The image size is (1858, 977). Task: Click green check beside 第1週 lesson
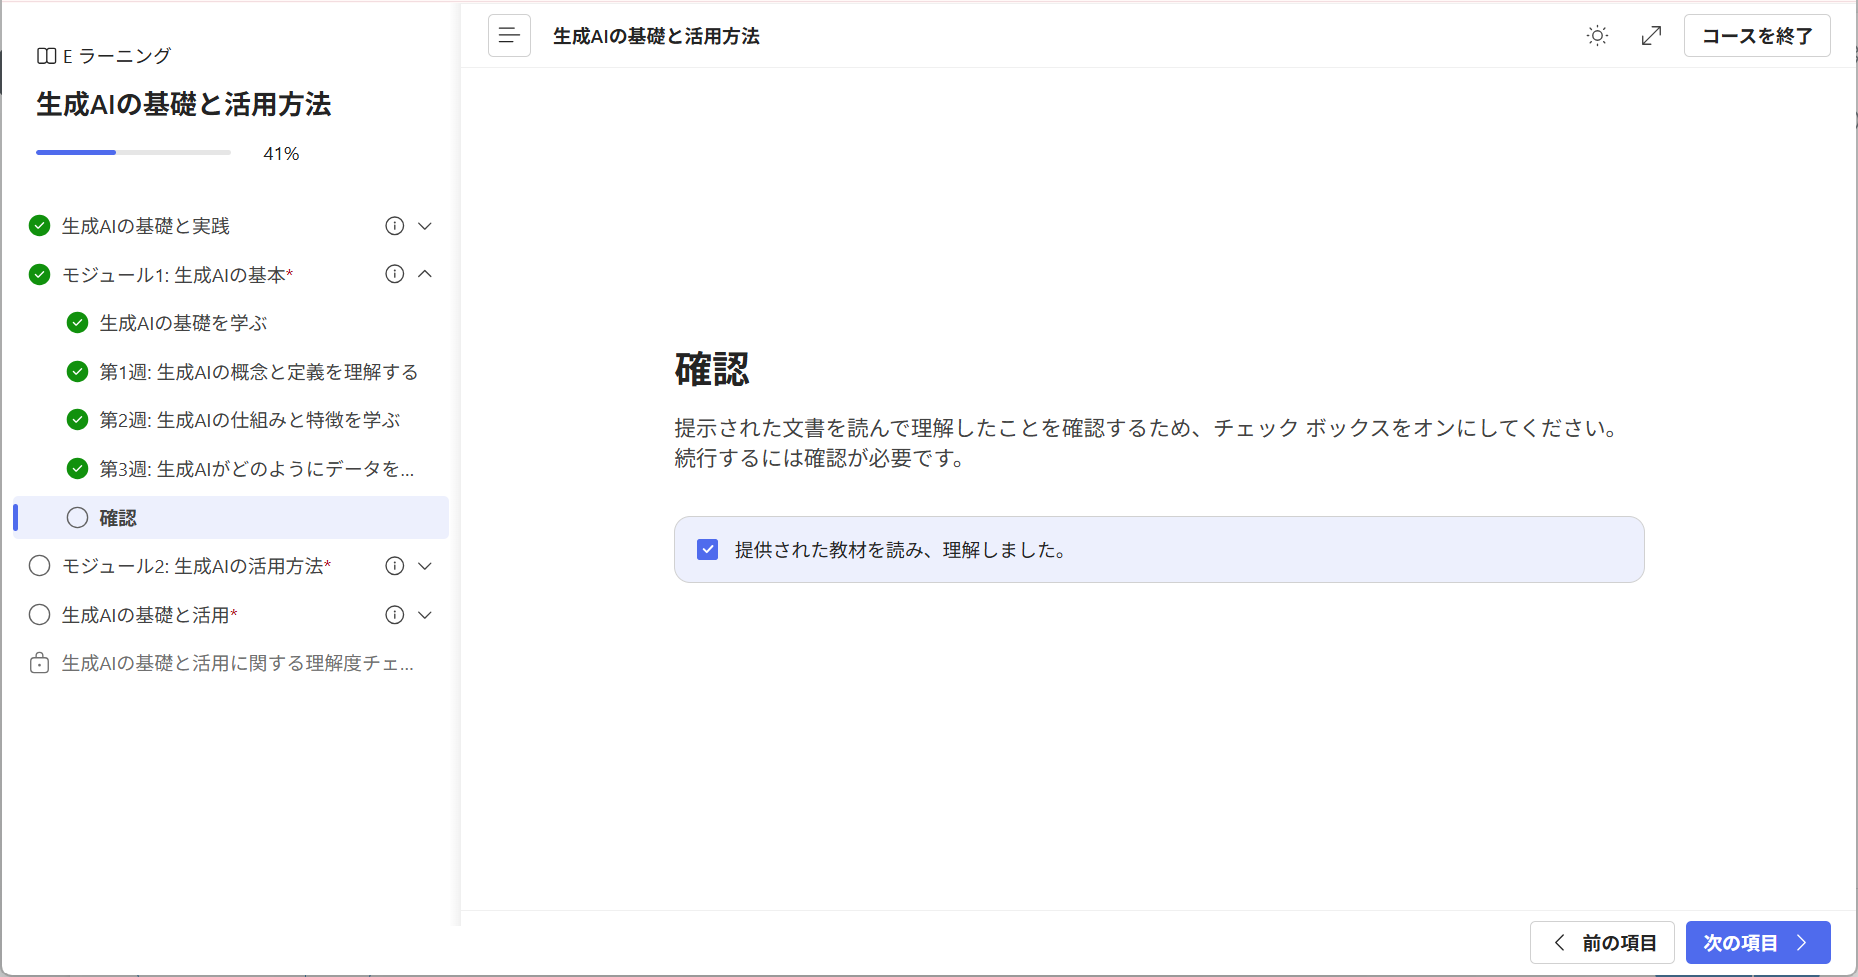77,372
